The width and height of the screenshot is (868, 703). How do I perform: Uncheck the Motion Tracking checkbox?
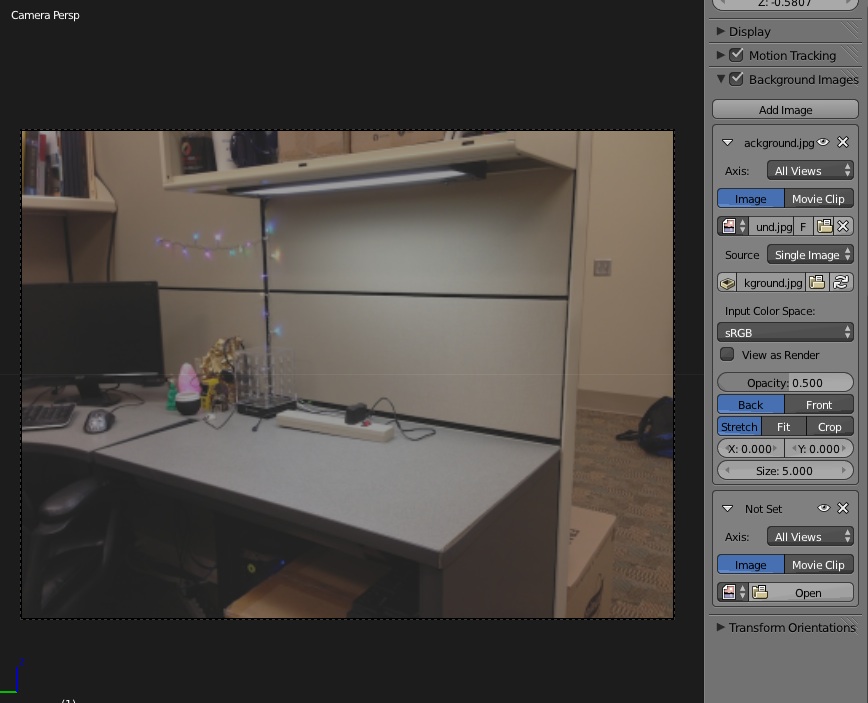[x=737, y=55]
